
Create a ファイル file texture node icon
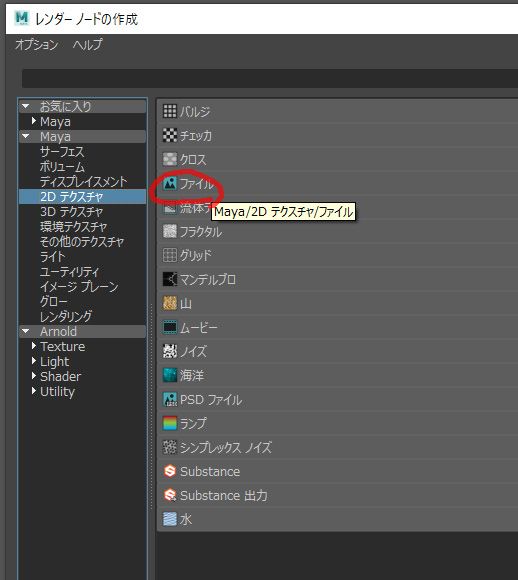coord(170,183)
